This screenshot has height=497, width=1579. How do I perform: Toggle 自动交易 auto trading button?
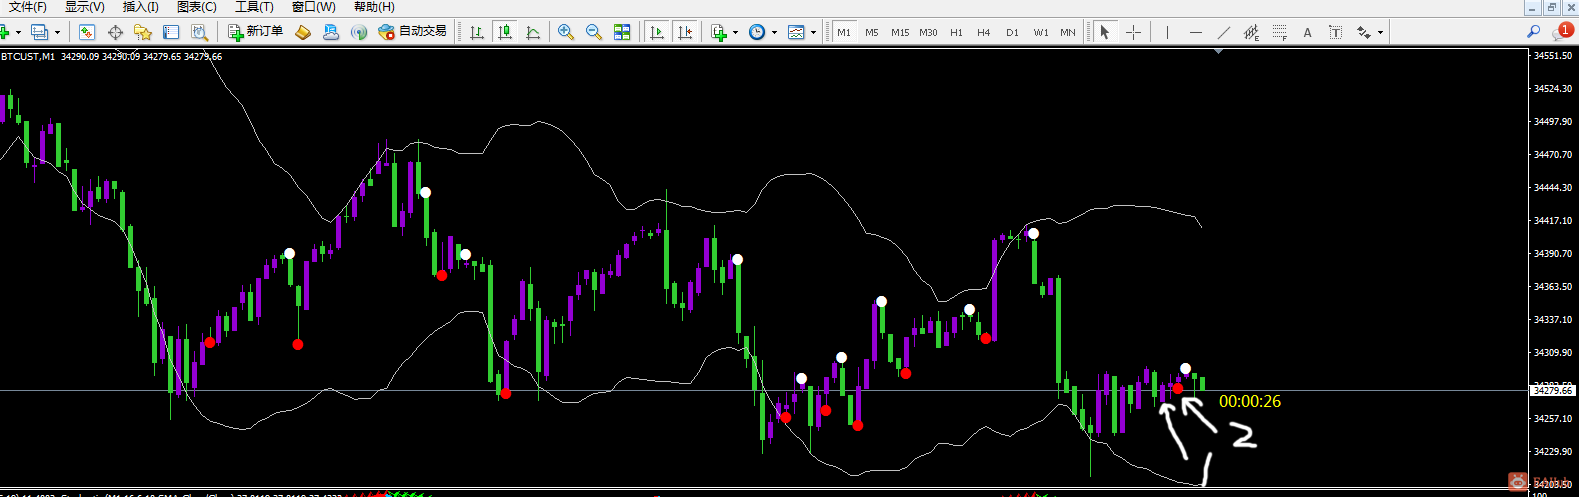[x=412, y=32]
